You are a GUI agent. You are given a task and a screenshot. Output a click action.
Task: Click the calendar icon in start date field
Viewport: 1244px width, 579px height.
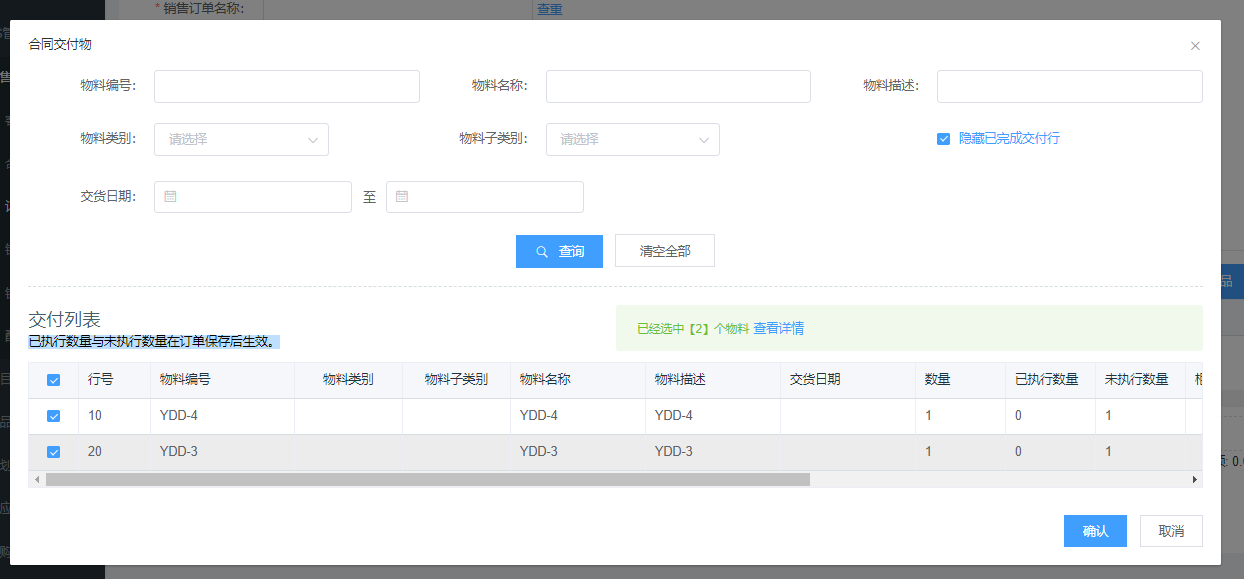(170, 197)
